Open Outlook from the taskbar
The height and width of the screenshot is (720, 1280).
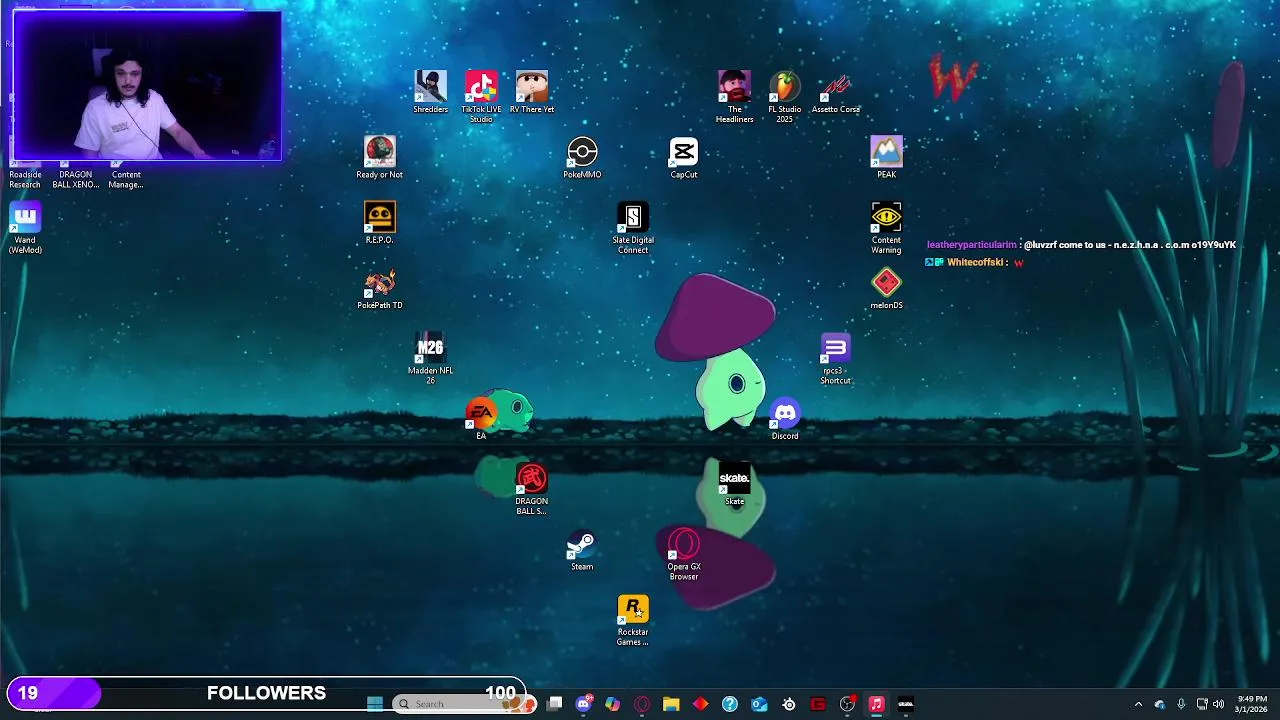coord(759,704)
